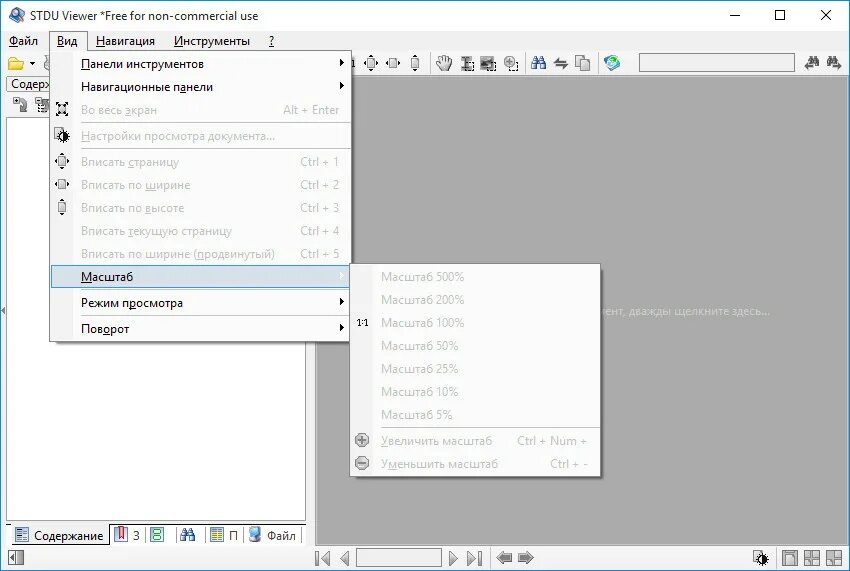Pick the Zoom selection tool icon
The height and width of the screenshot is (571, 850).
(x=511, y=63)
